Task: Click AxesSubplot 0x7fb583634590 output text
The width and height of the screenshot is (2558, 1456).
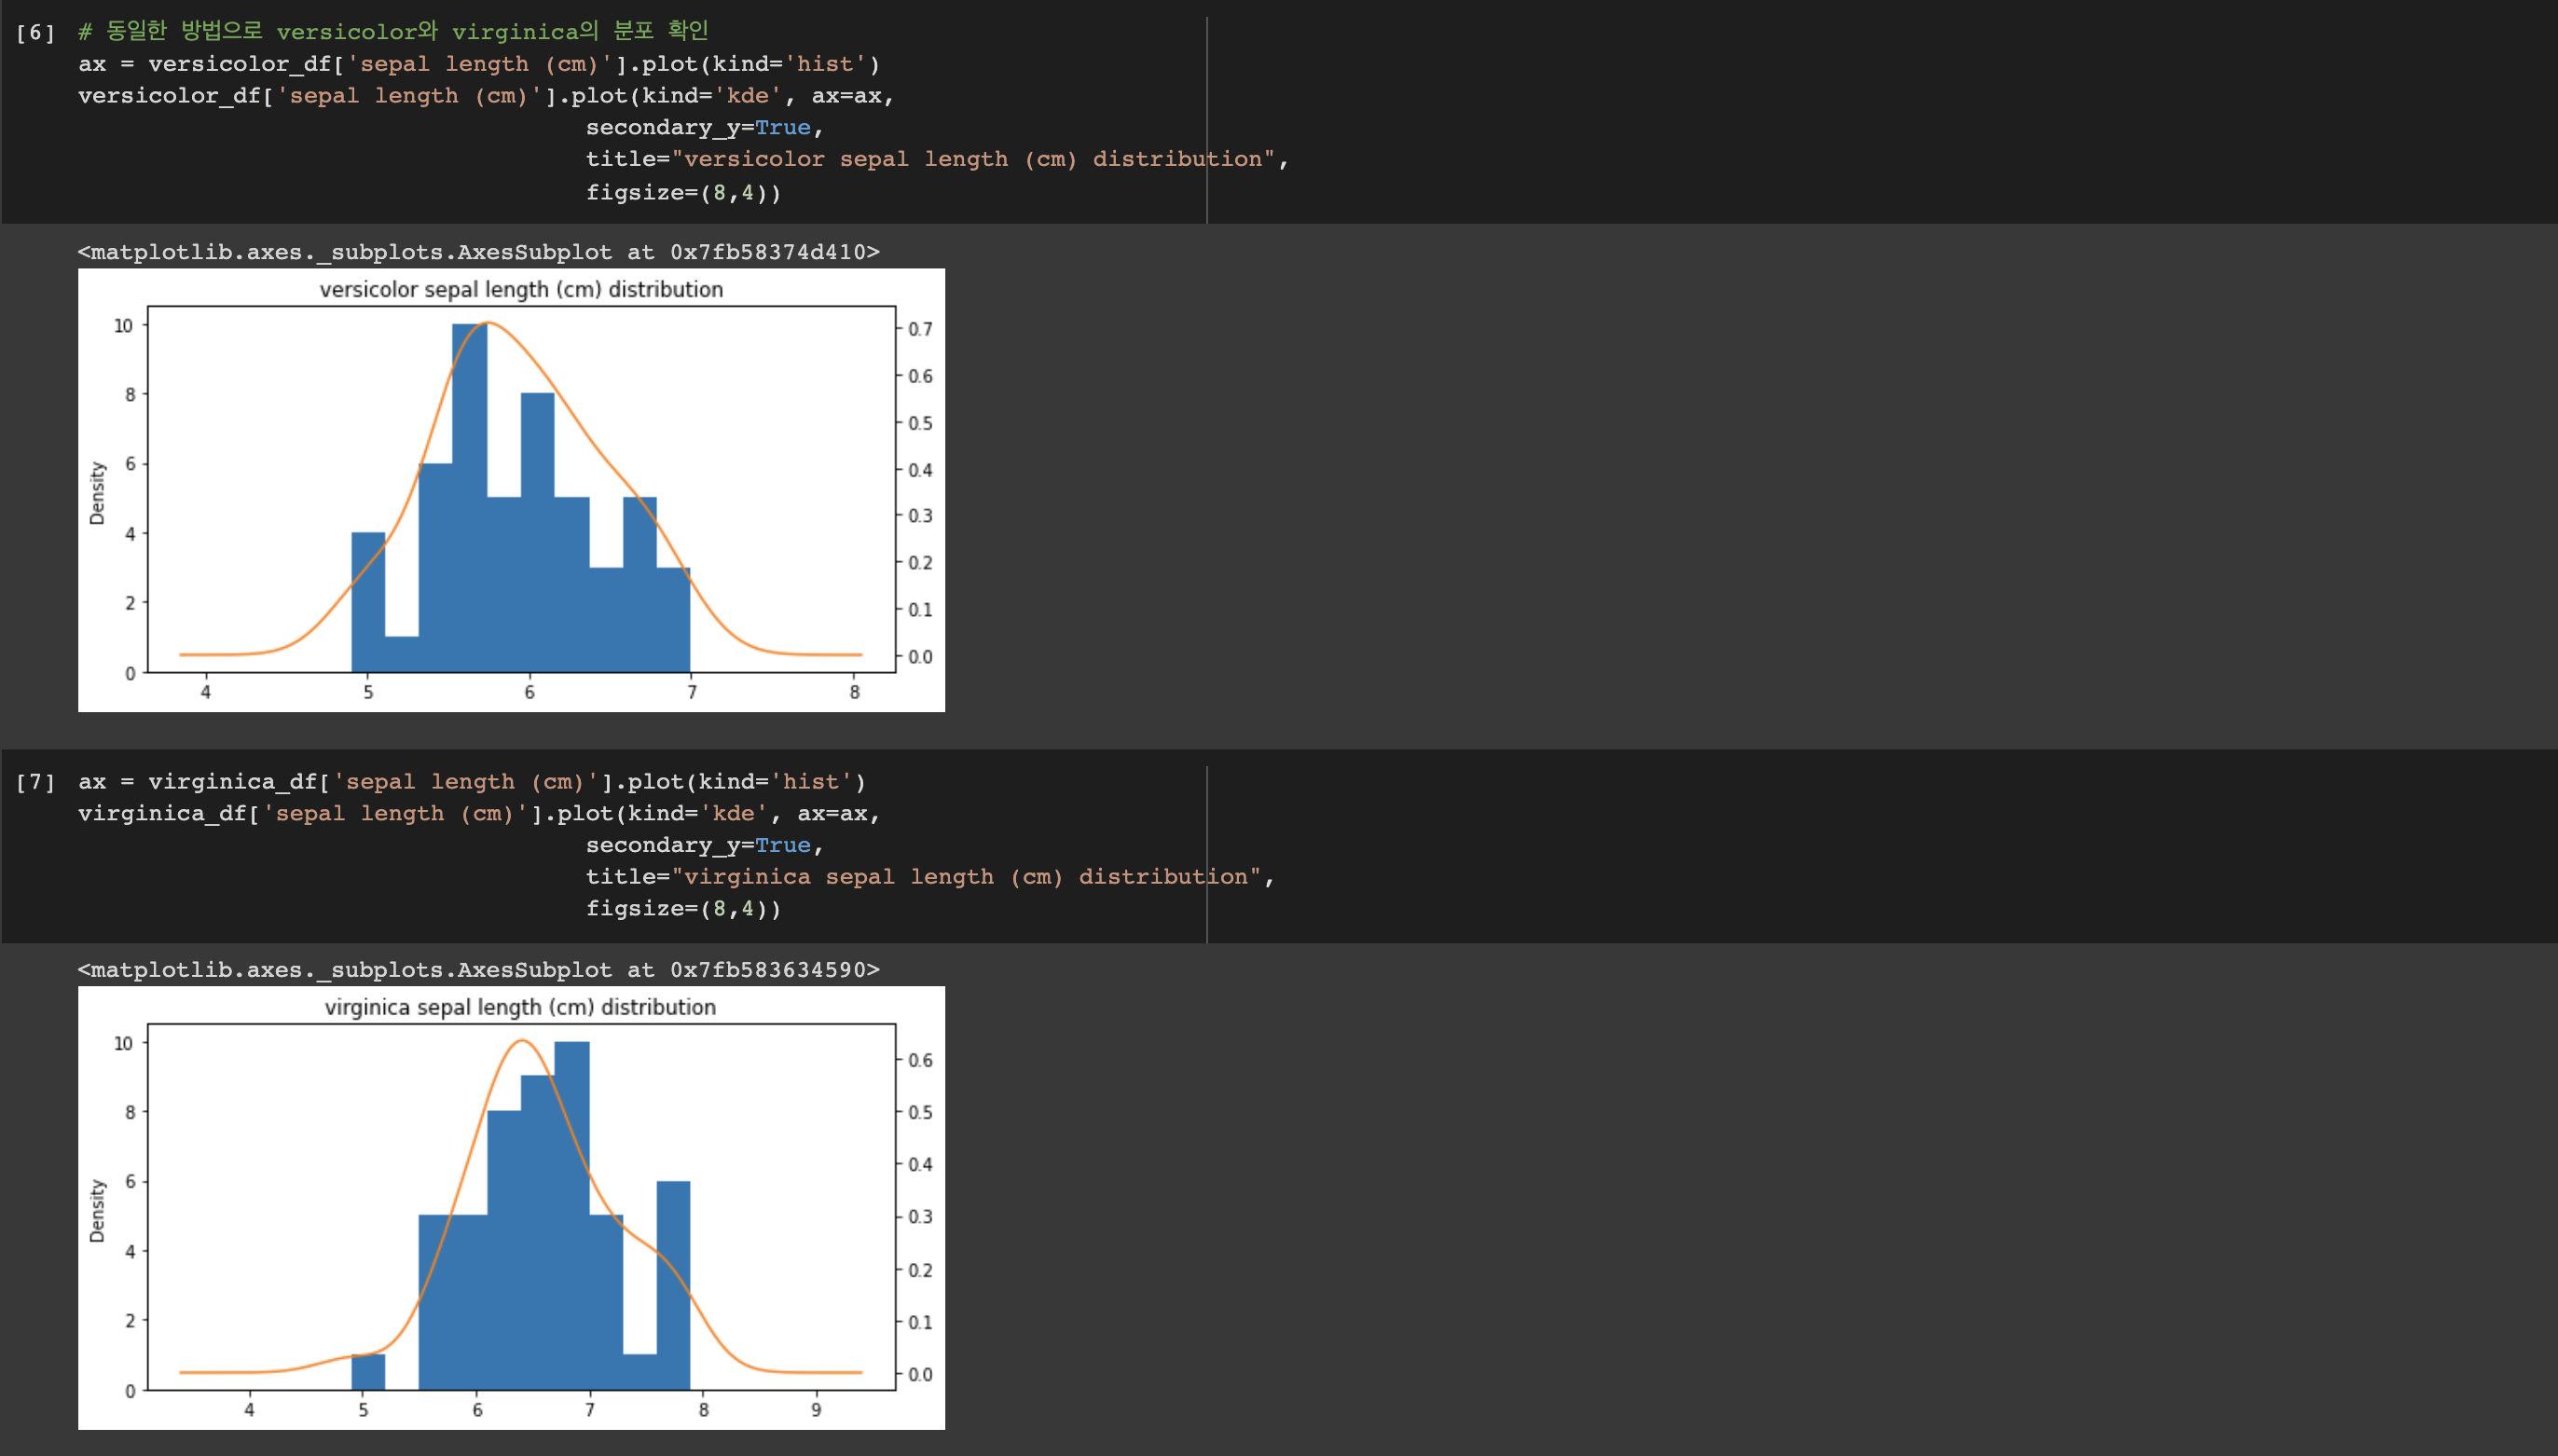Action: point(478,970)
